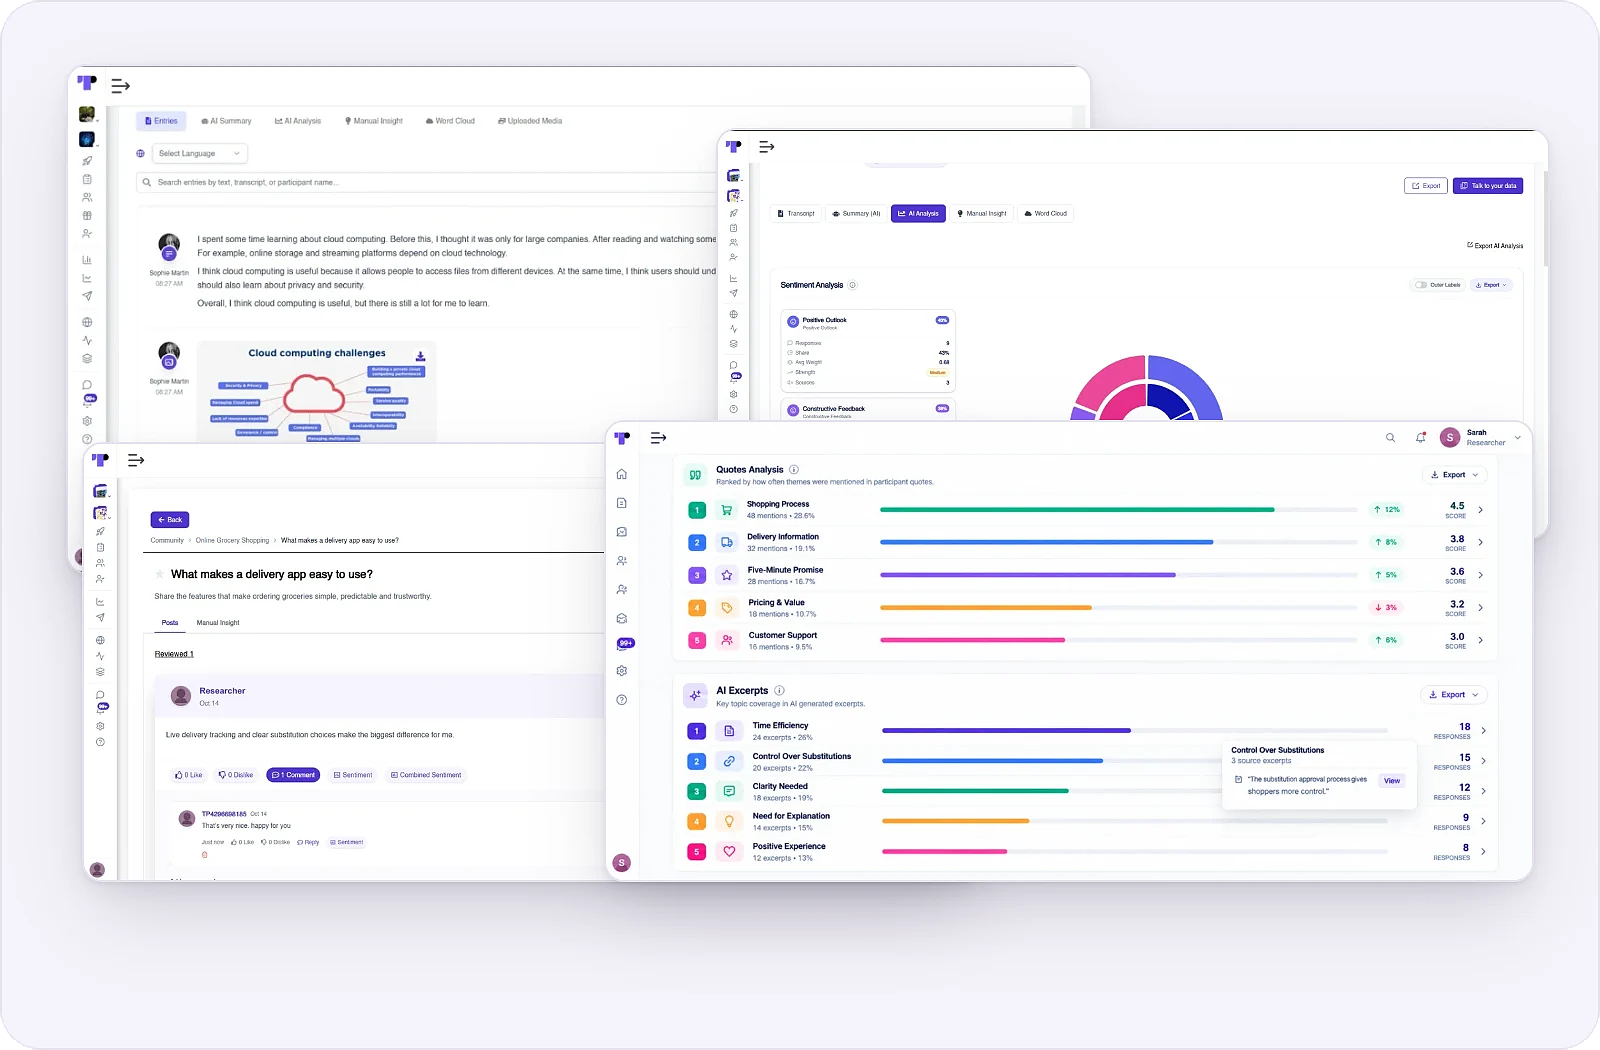
Task: Like the Researcher post with 0 Like
Action: 188,775
